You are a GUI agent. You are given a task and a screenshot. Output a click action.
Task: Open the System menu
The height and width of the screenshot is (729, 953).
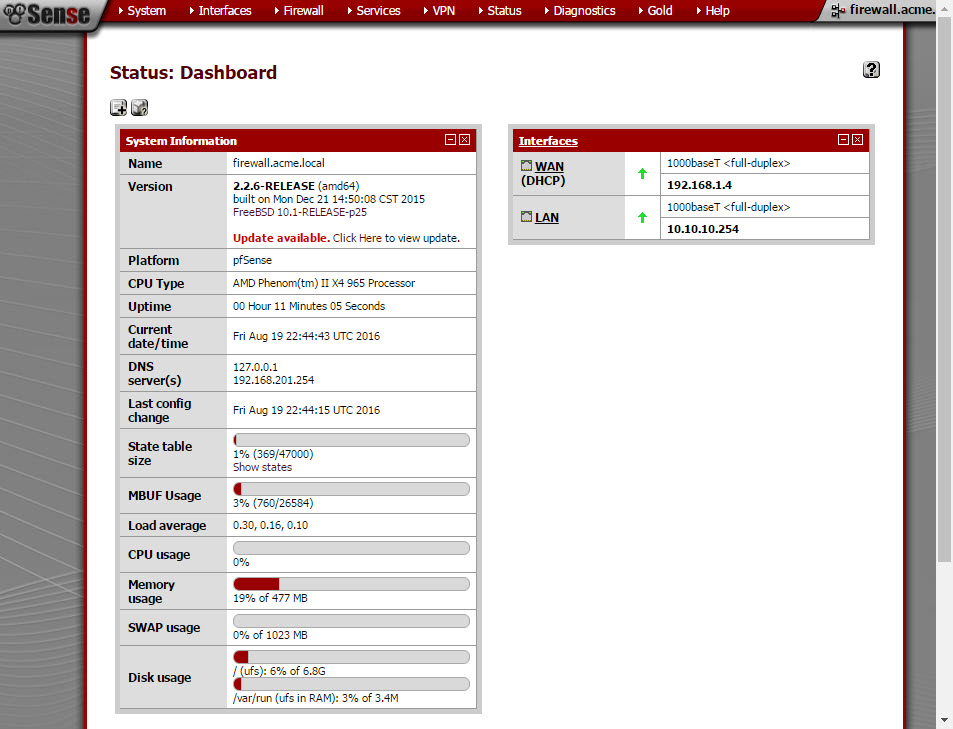tap(142, 10)
